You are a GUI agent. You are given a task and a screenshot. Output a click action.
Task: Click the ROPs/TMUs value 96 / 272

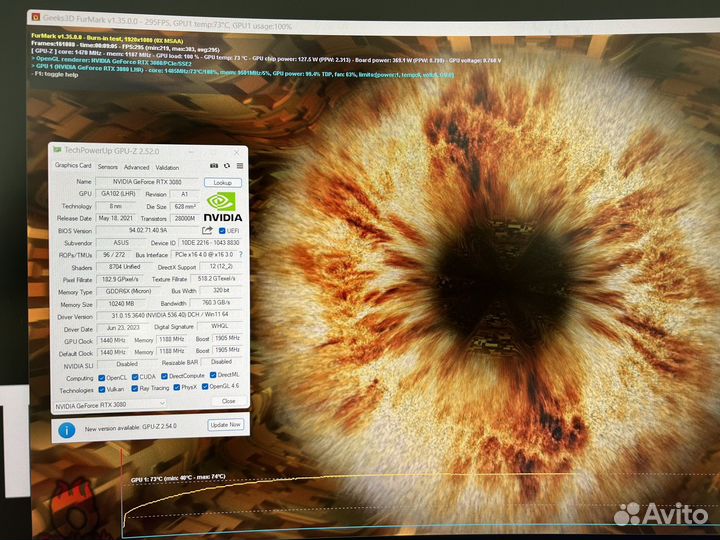[x=113, y=254]
